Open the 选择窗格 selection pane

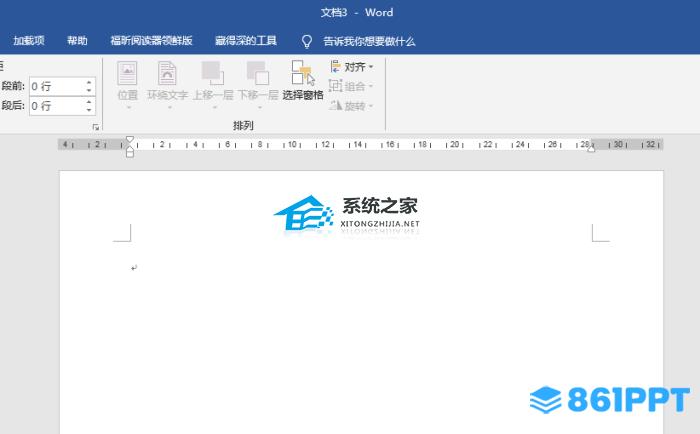point(303,80)
